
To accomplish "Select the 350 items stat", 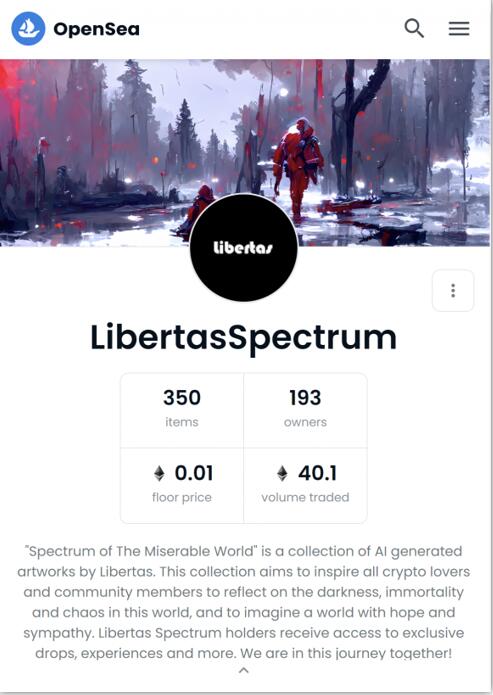I will click(182, 410).
